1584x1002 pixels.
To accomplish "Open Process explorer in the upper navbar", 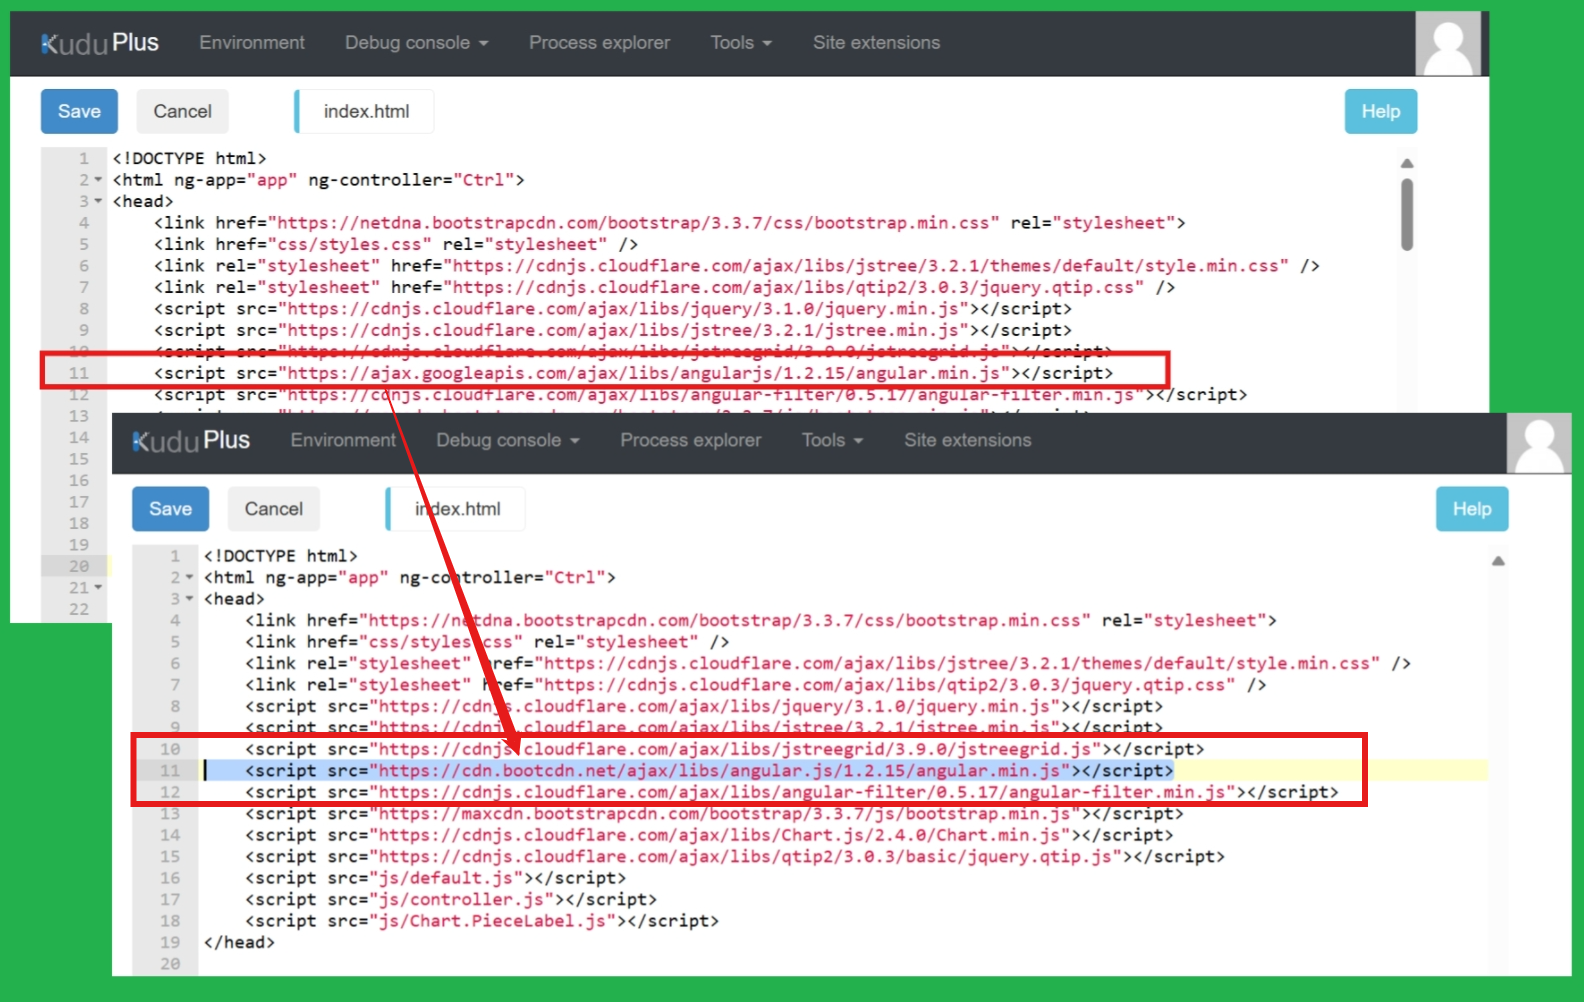I will point(599,43).
